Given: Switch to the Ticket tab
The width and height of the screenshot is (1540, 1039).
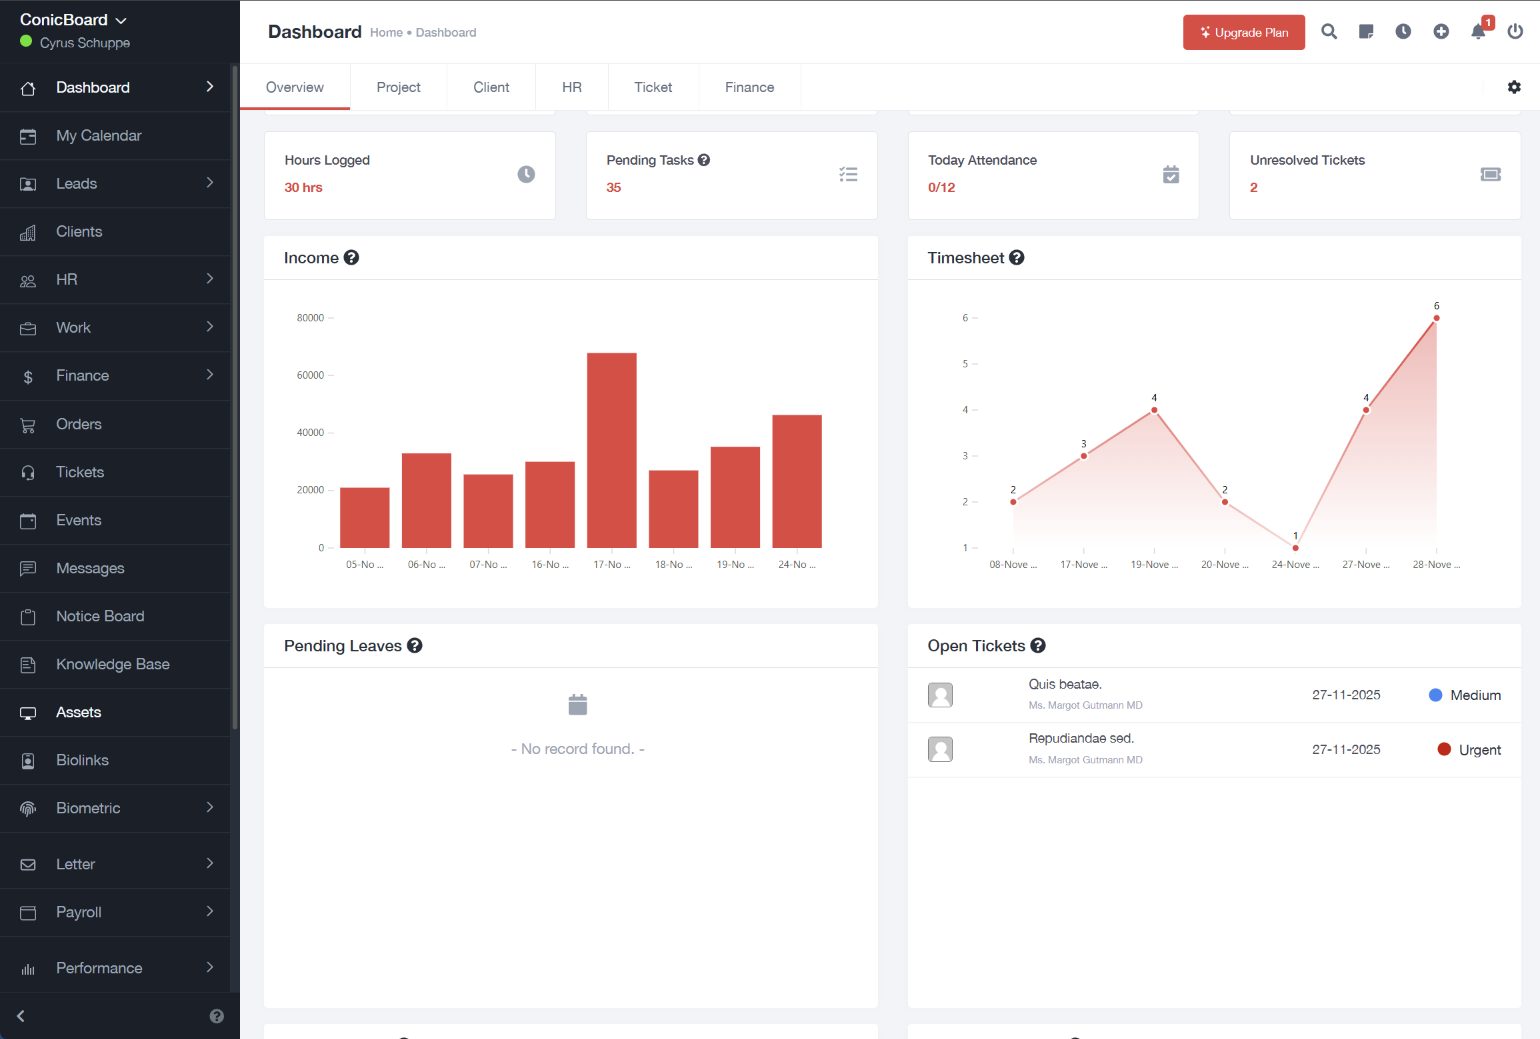Looking at the screenshot, I should (653, 87).
